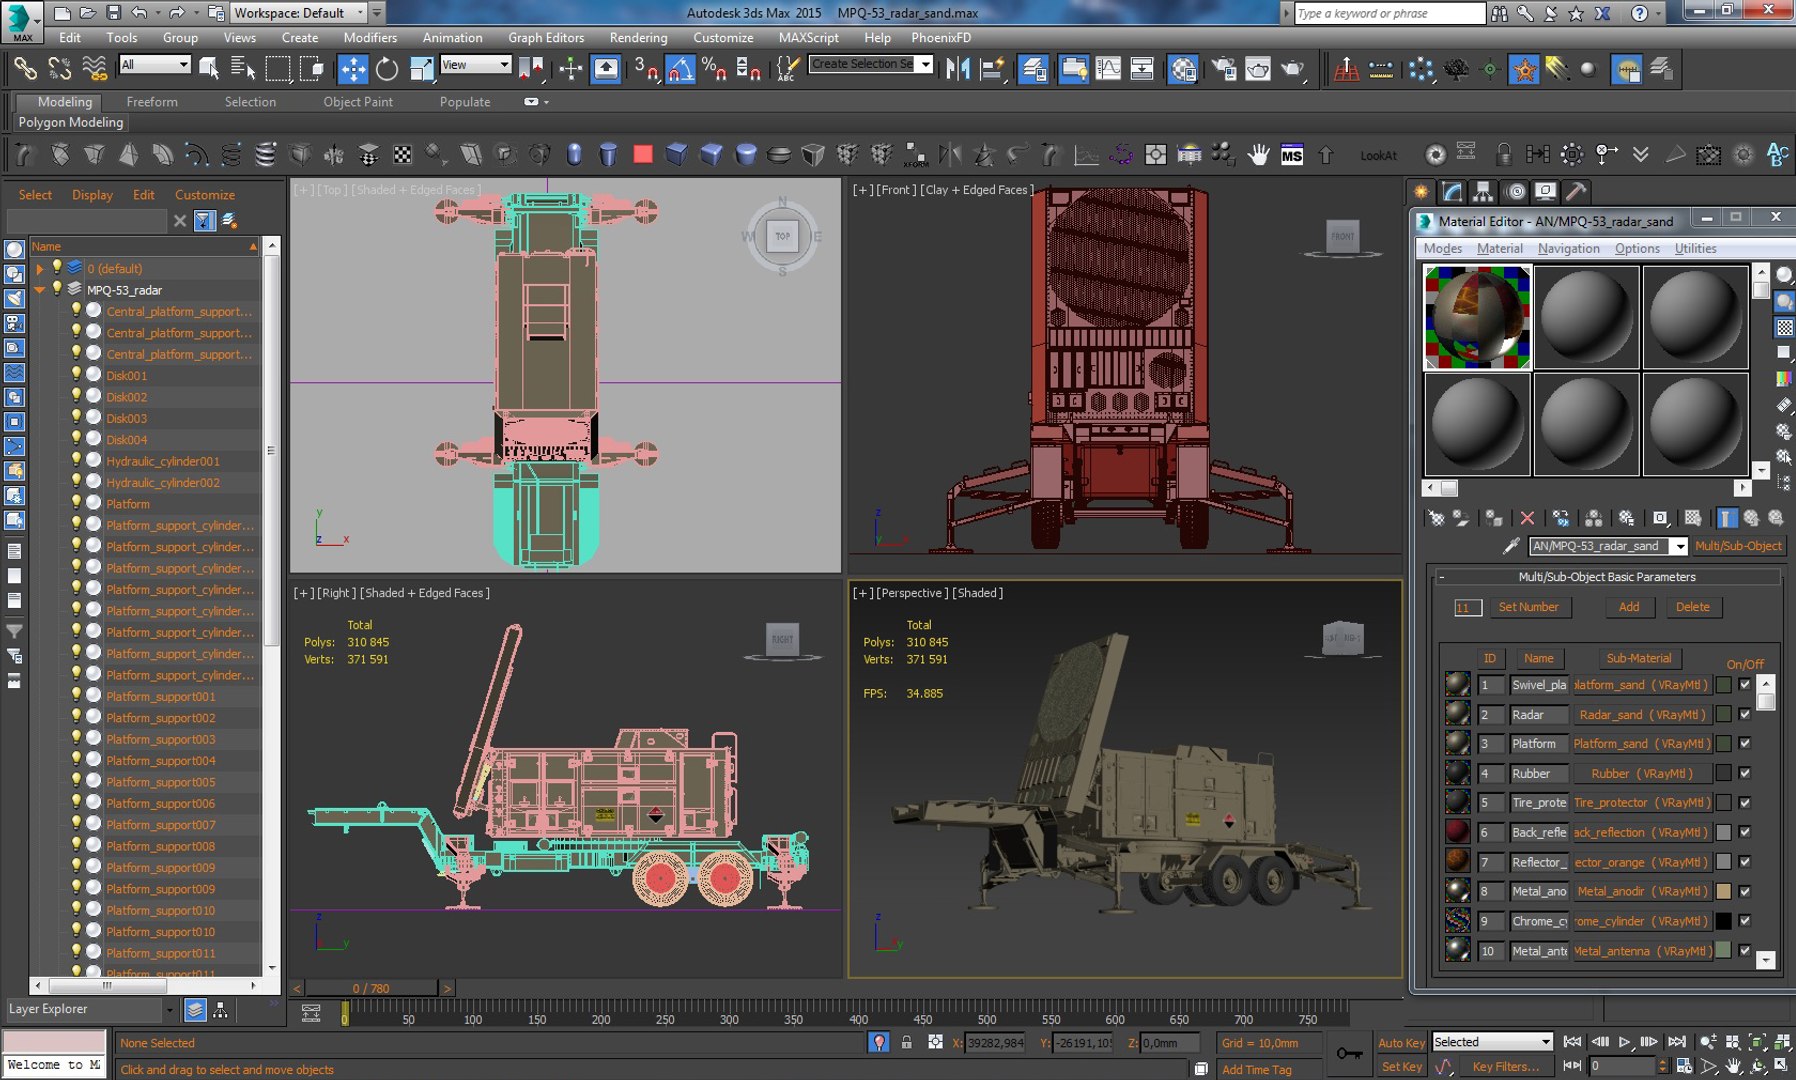Image resolution: width=1796 pixels, height=1080 pixels.
Task: Open the Layer Explorer dropdown
Action: coord(169,1010)
